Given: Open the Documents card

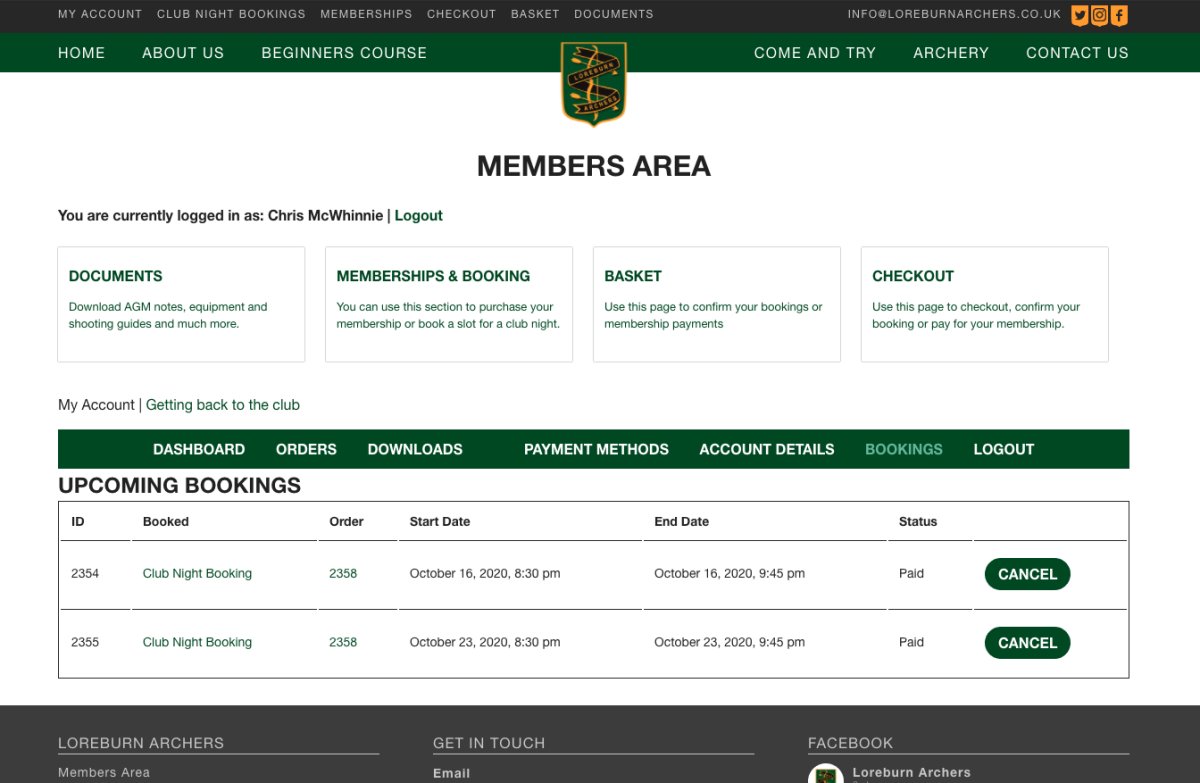Looking at the screenshot, I should pyautogui.click(x=181, y=304).
